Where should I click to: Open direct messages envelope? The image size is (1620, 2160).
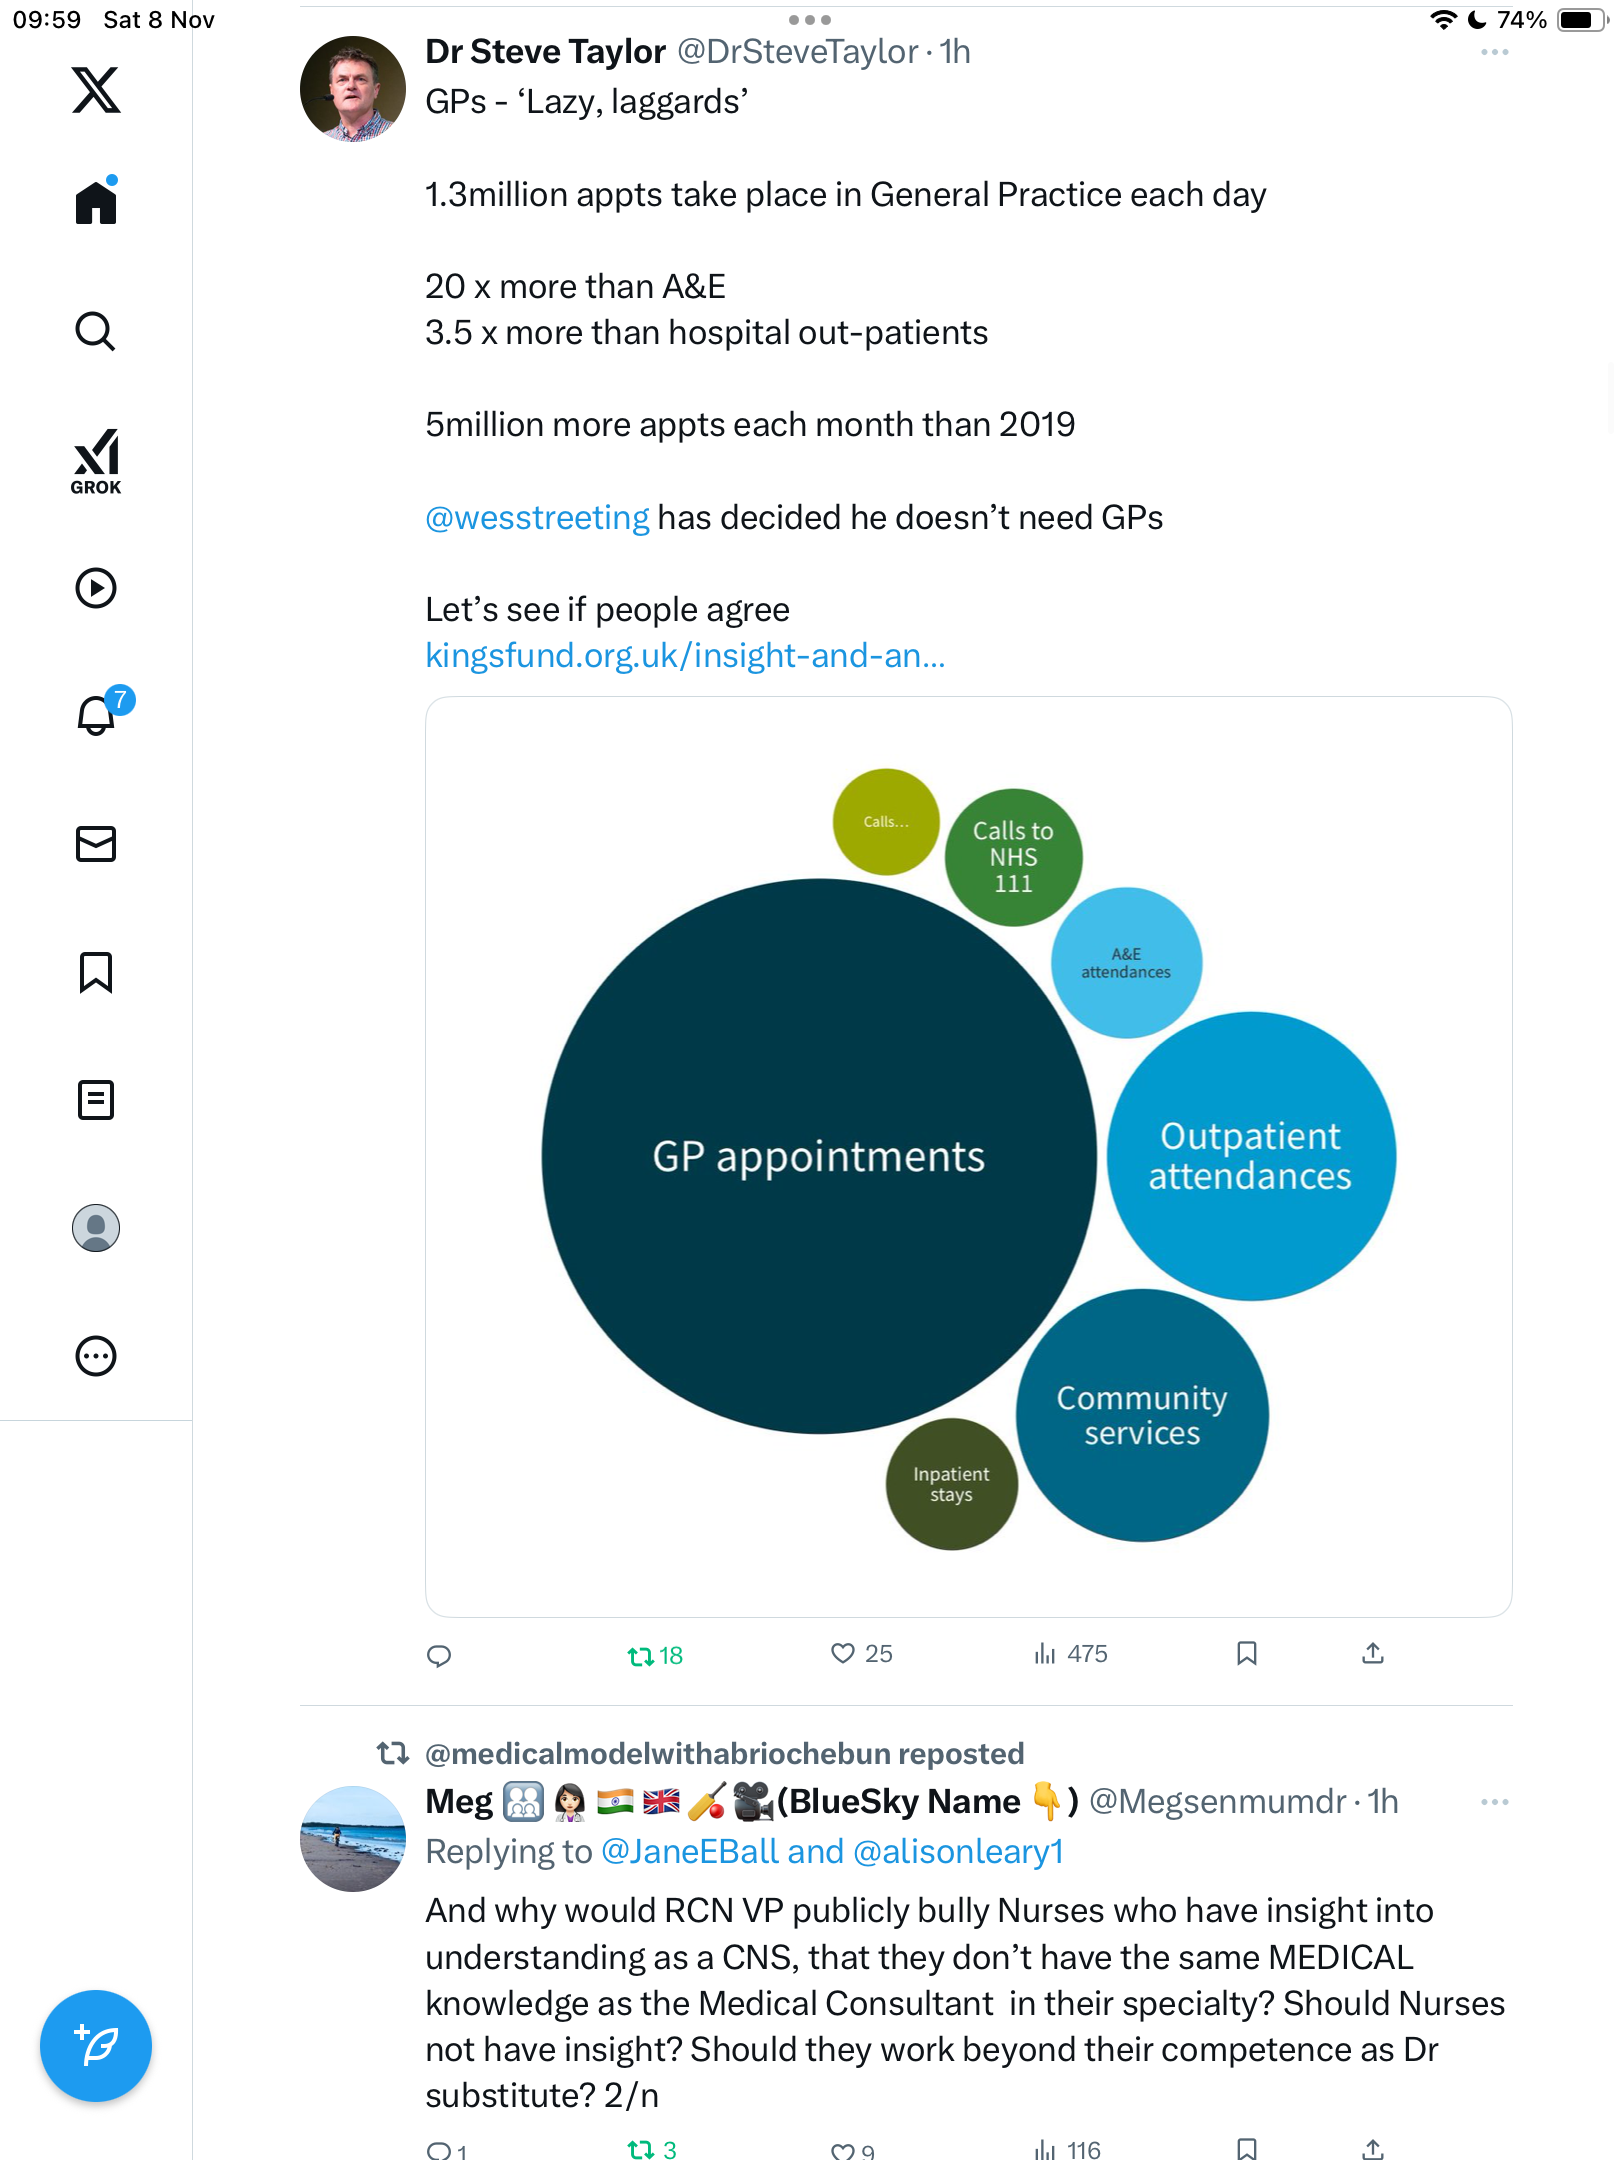96,844
